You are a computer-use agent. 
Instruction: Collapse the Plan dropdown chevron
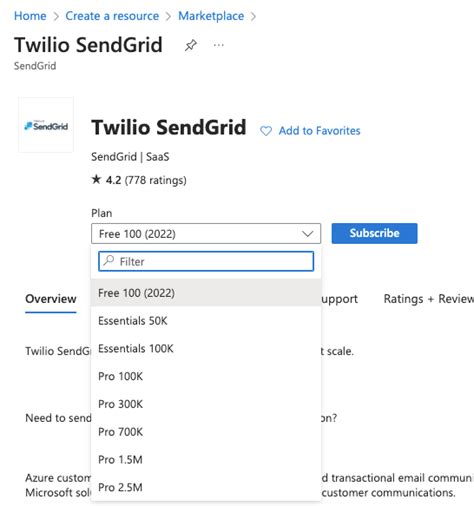click(x=307, y=234)
